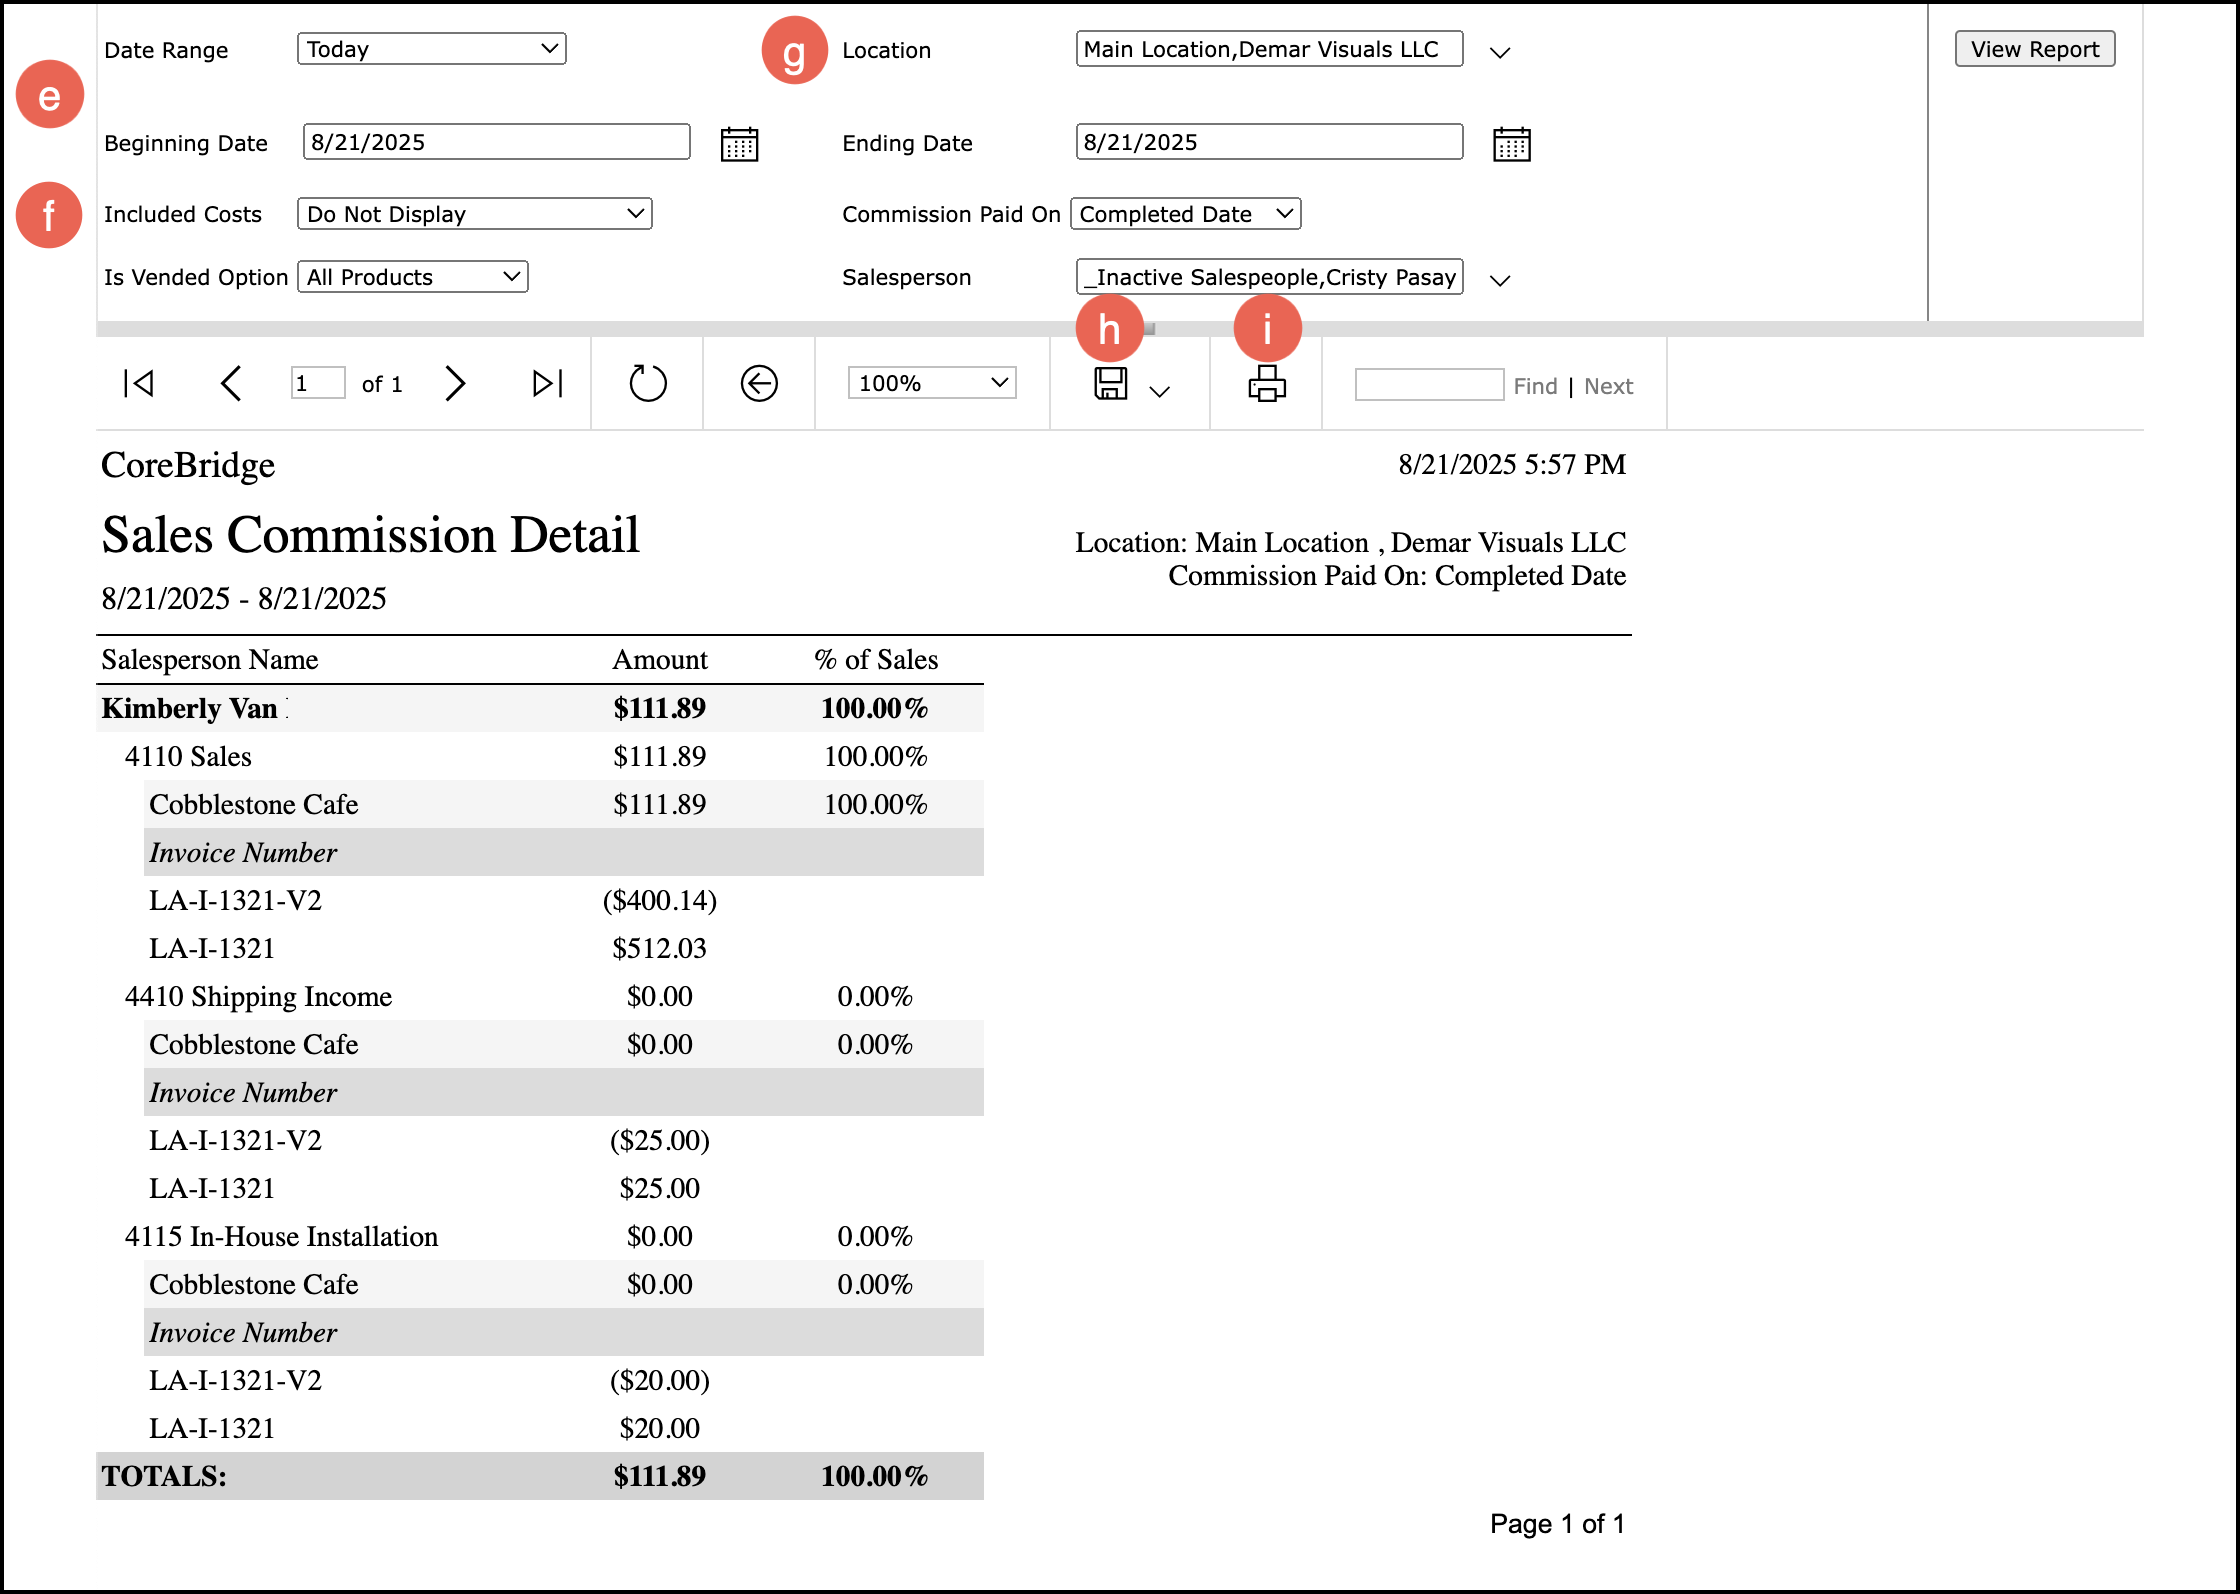This screenshot has height=1594, width=2240.
Task: Open the Is Vended Option dropdown
Action: pos(412,277)
